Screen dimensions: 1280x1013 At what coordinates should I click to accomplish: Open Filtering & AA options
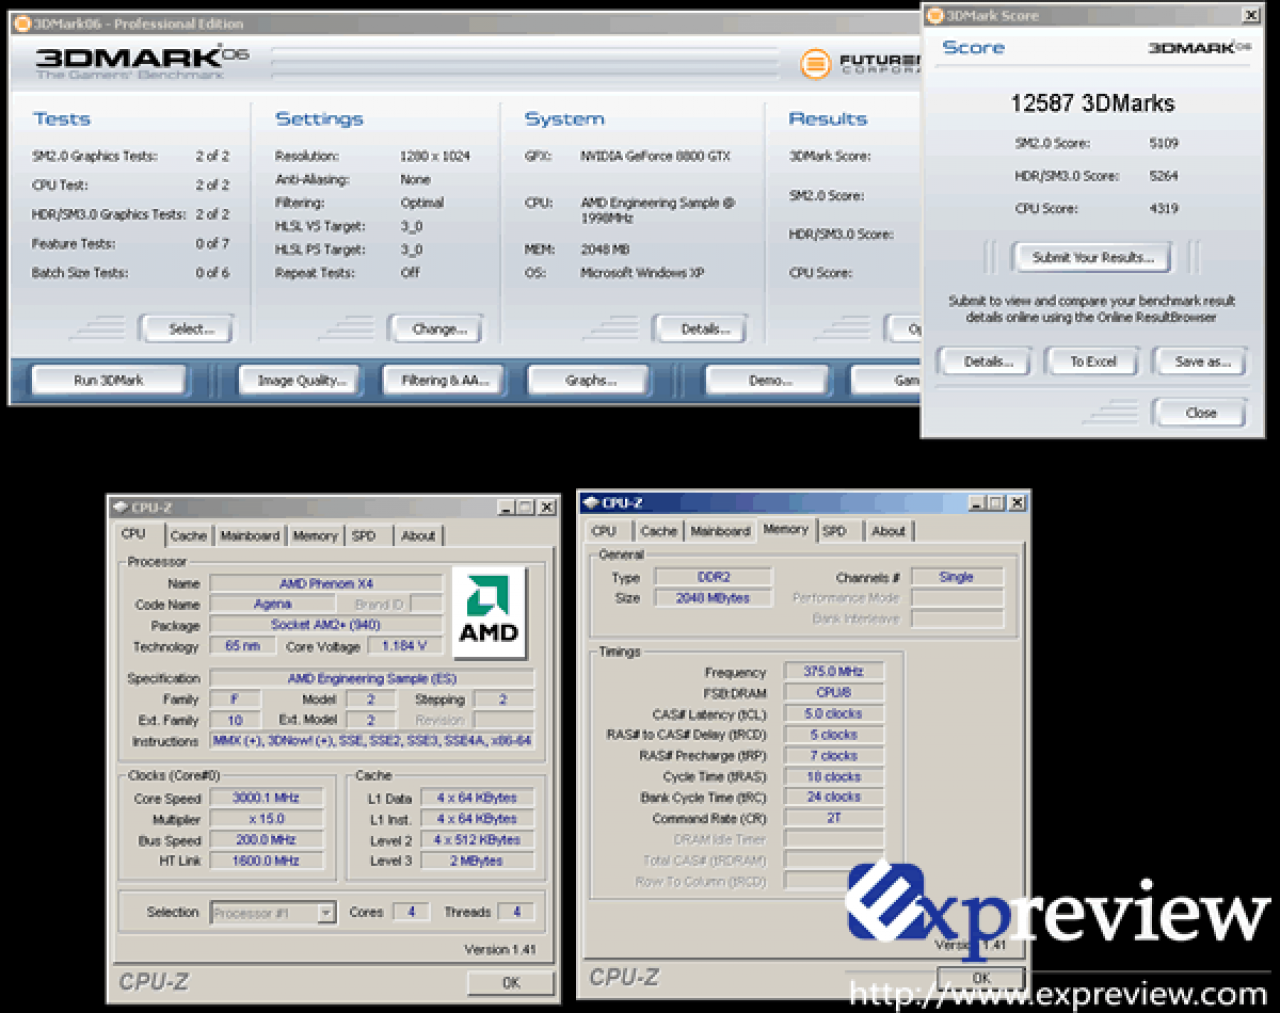click(445, 381)
